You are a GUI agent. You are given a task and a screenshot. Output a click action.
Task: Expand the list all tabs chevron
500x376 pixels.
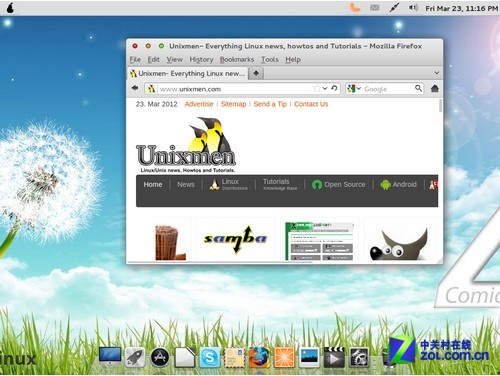[x=436, y=73]
